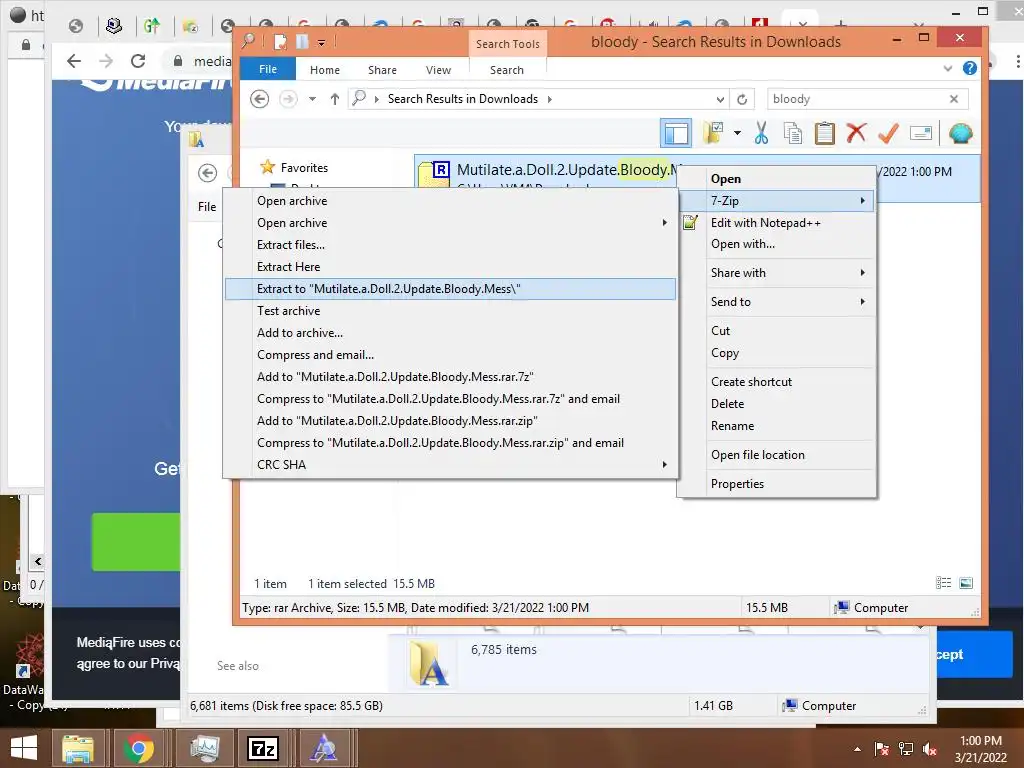The image size is (1024, 768).
Task: Click the Action Center flag tray icon
Action: point(882,749)
